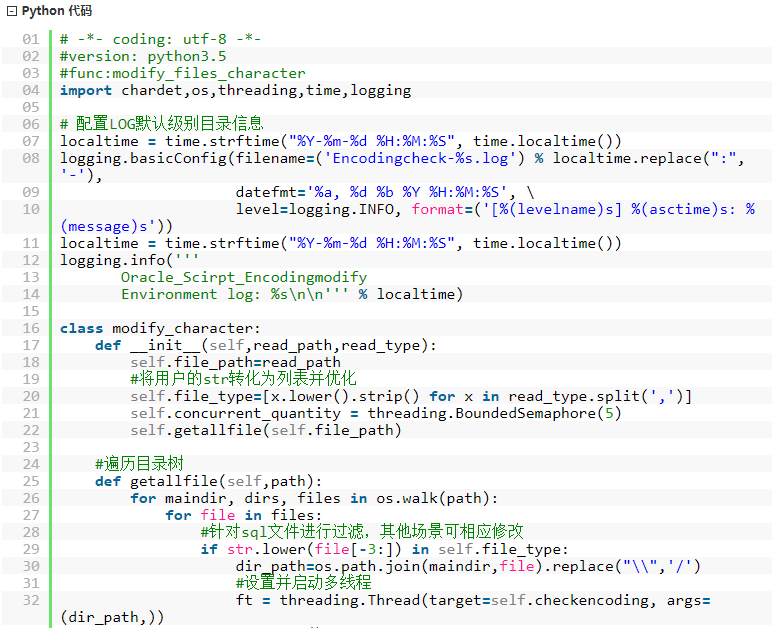The image size is (772, 628).
Task: Click 'self.getallfile(self.file_path)' line
Action: (x=266, y=430)
